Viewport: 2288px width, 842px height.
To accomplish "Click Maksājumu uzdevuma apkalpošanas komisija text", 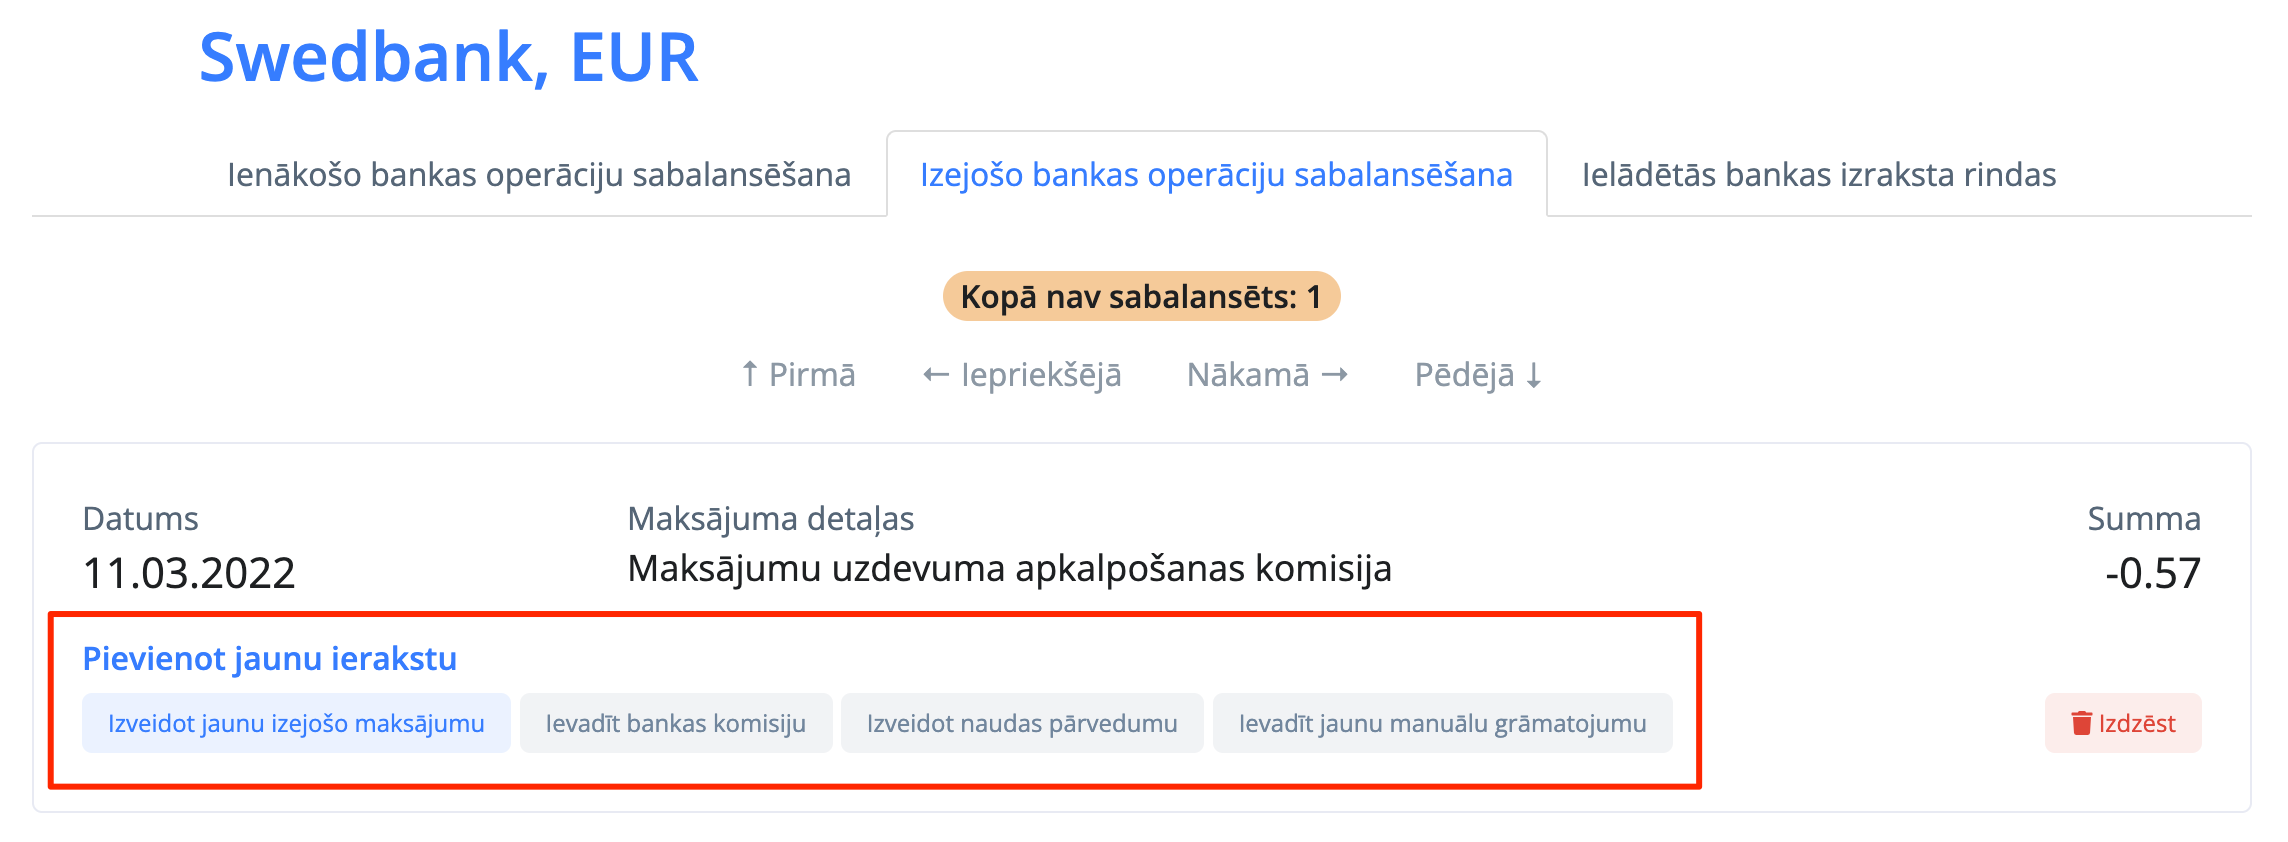I will tap(1009, 569).
